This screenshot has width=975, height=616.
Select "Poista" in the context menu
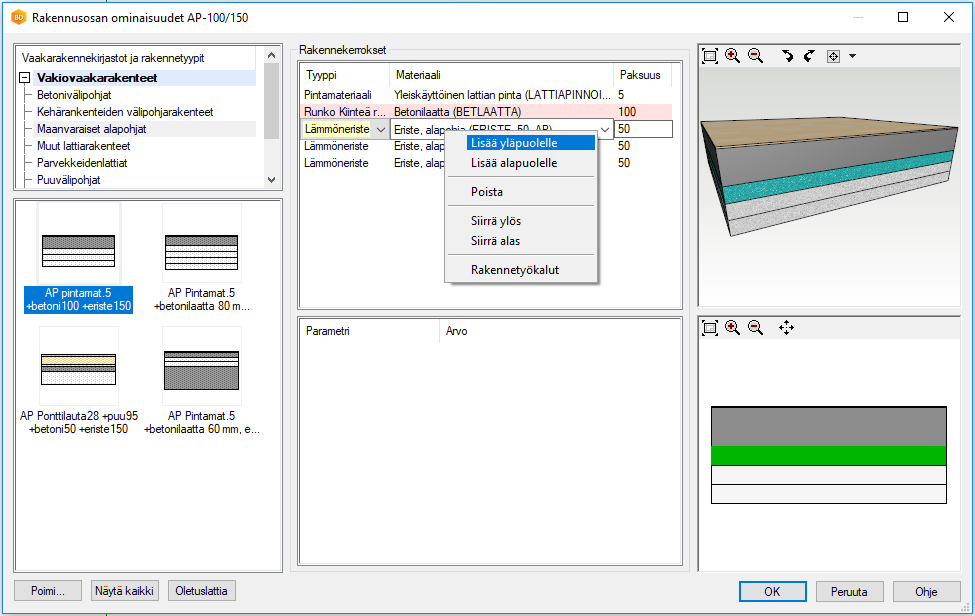click(x=487, y=192)
